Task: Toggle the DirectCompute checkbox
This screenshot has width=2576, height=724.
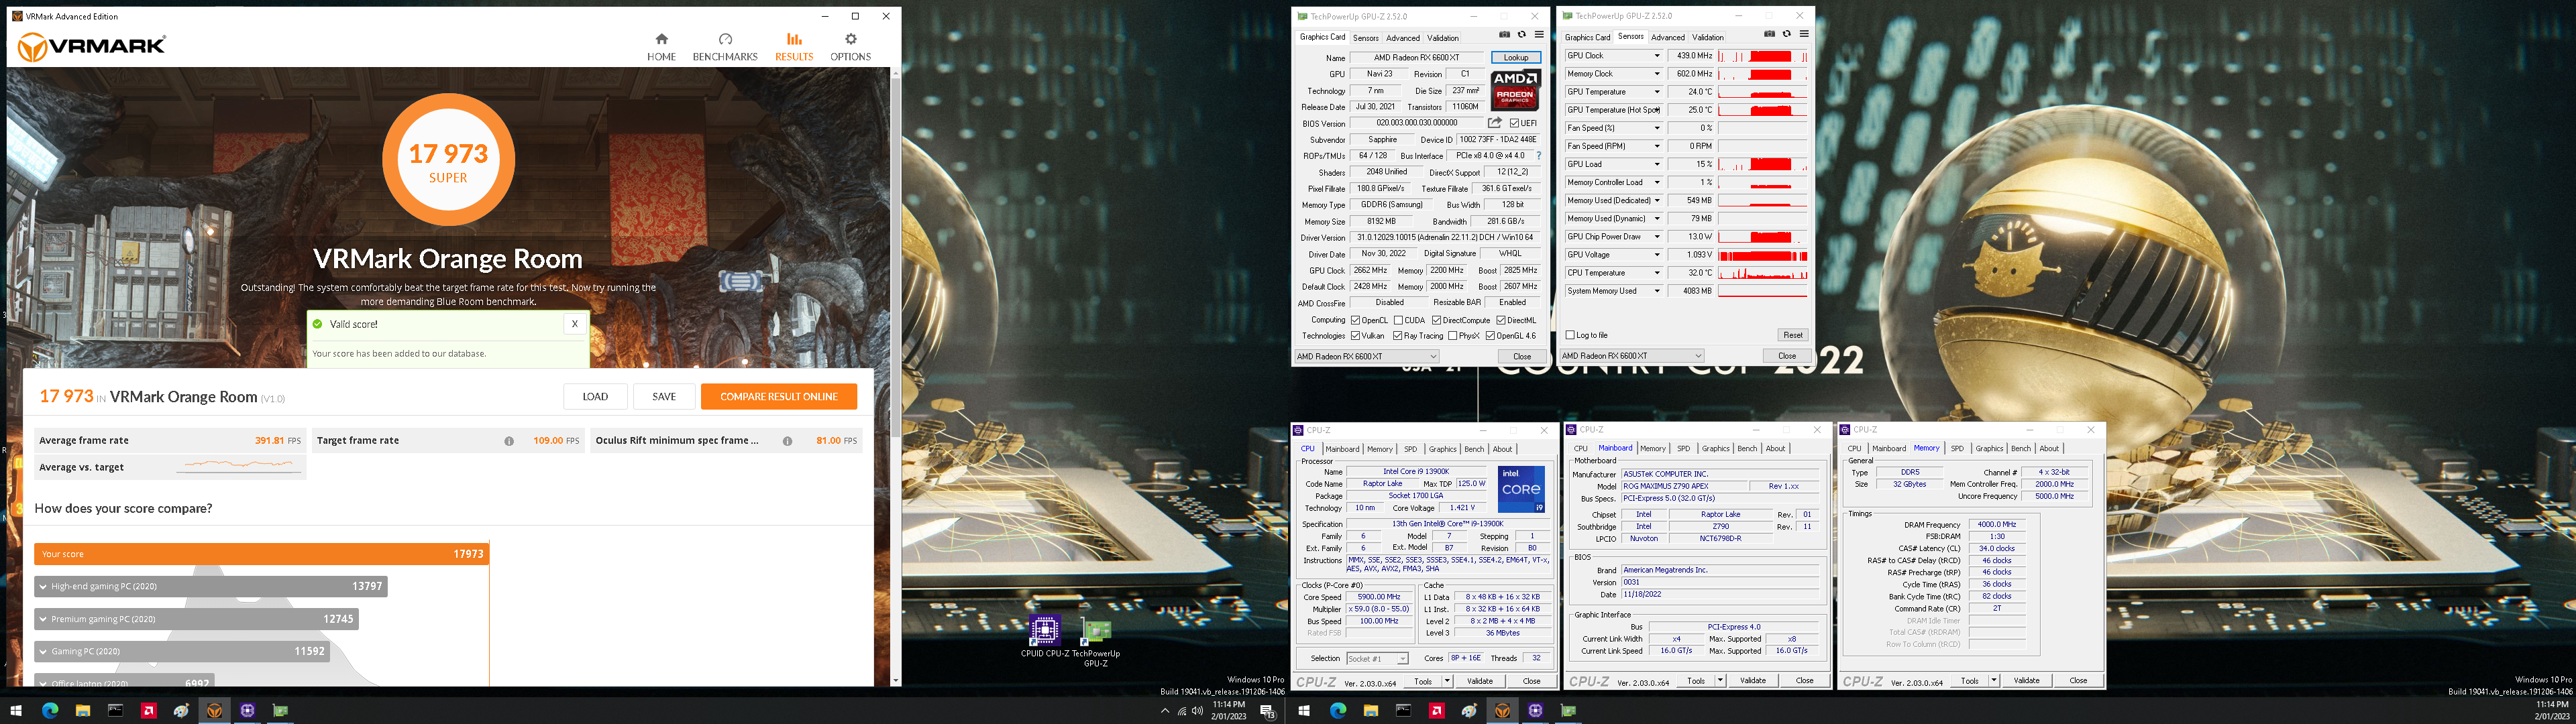Action: tap(1436, 320)
